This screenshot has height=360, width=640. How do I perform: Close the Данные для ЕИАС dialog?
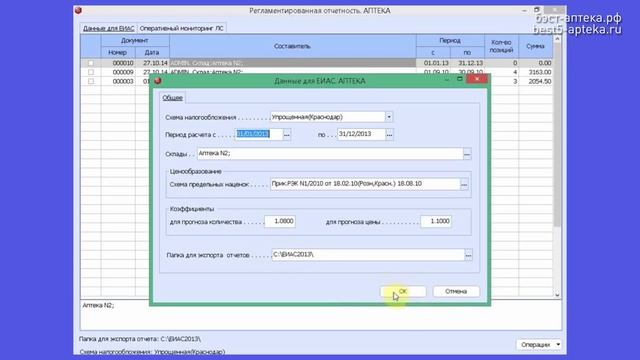point(477,79)
